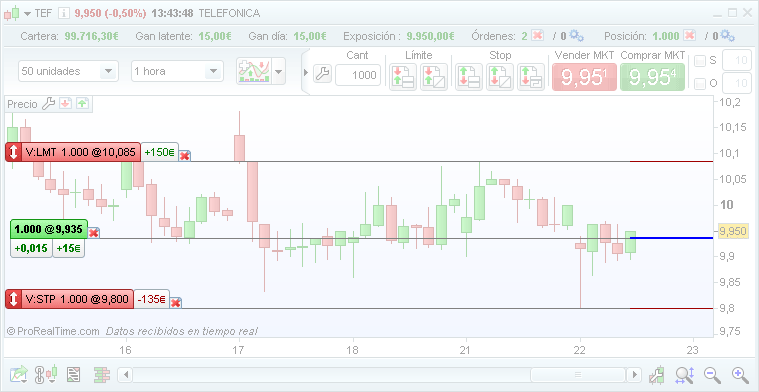The height and width of the screenshot is (392, 759).
Task: Click the ProRealTime.com copyright link
Action: point(53,332)
